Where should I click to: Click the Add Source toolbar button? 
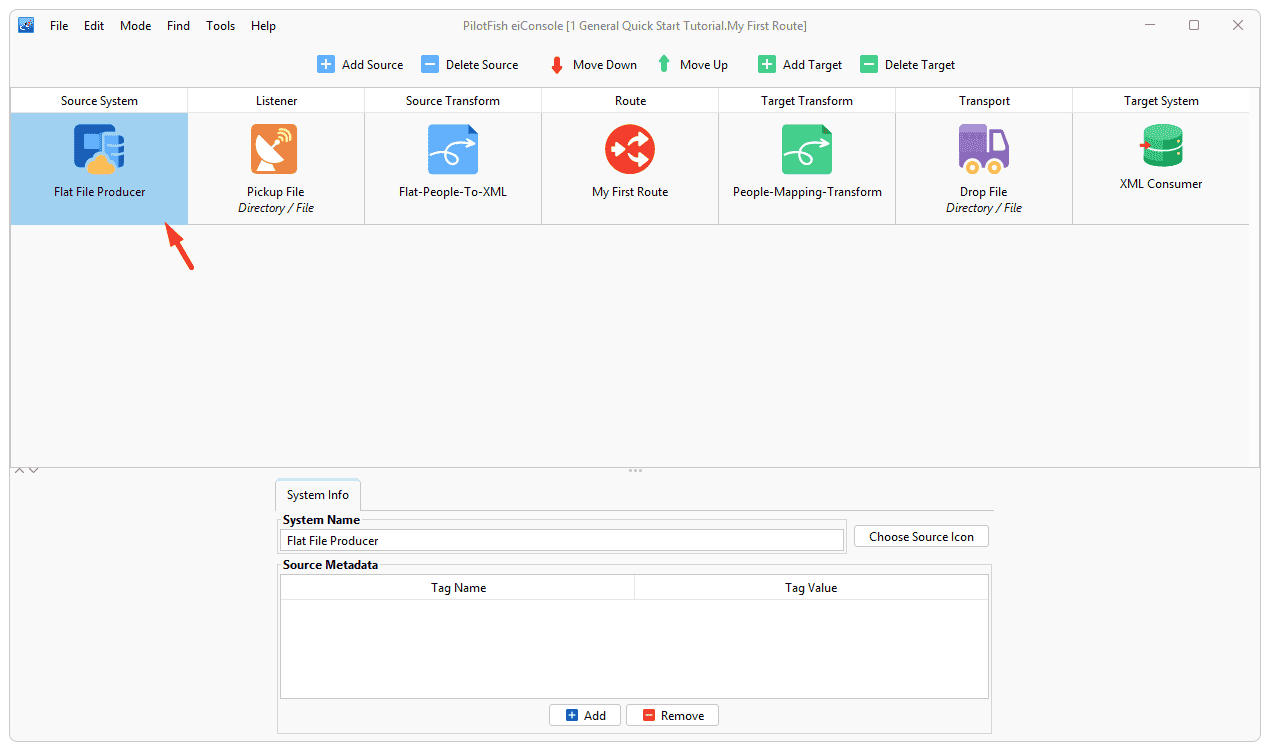coord(361,64)
